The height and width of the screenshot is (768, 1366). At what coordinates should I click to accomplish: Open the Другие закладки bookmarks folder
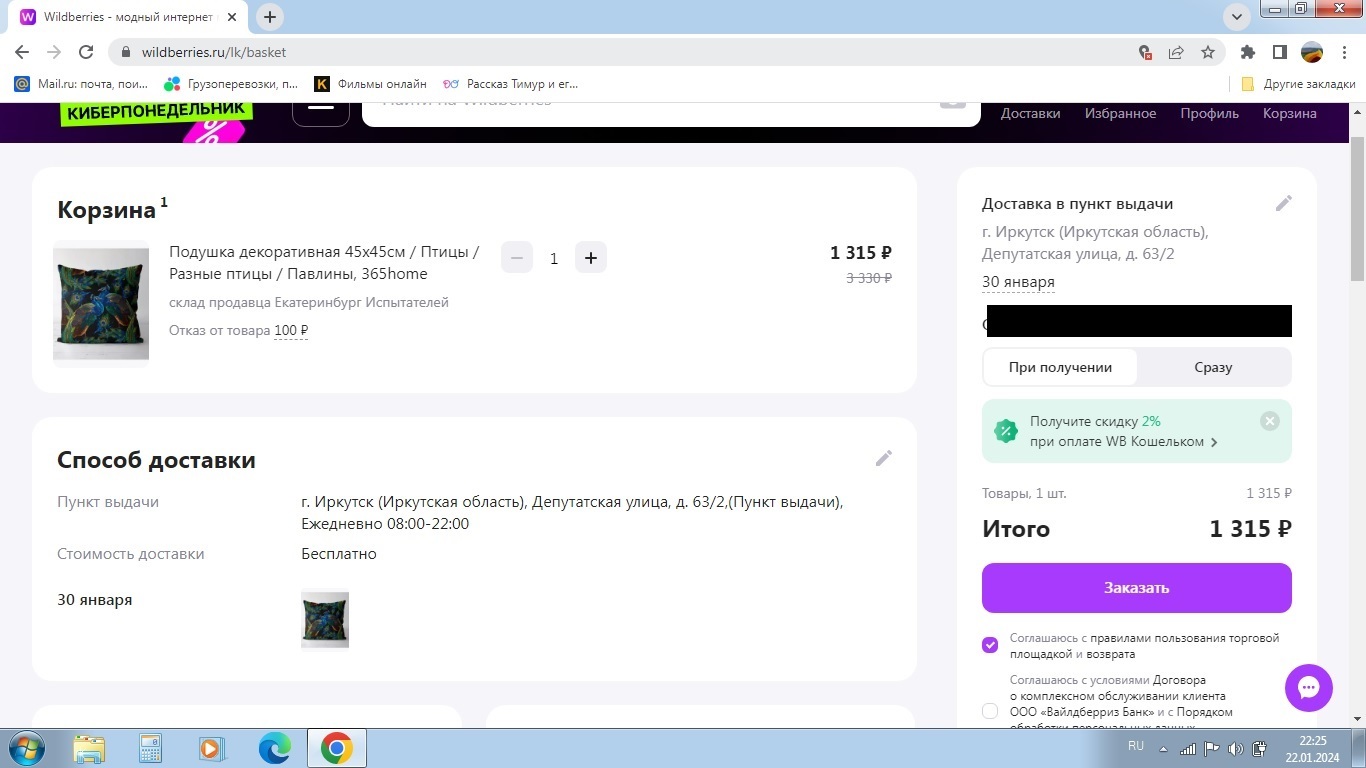tap(1298, 84)
